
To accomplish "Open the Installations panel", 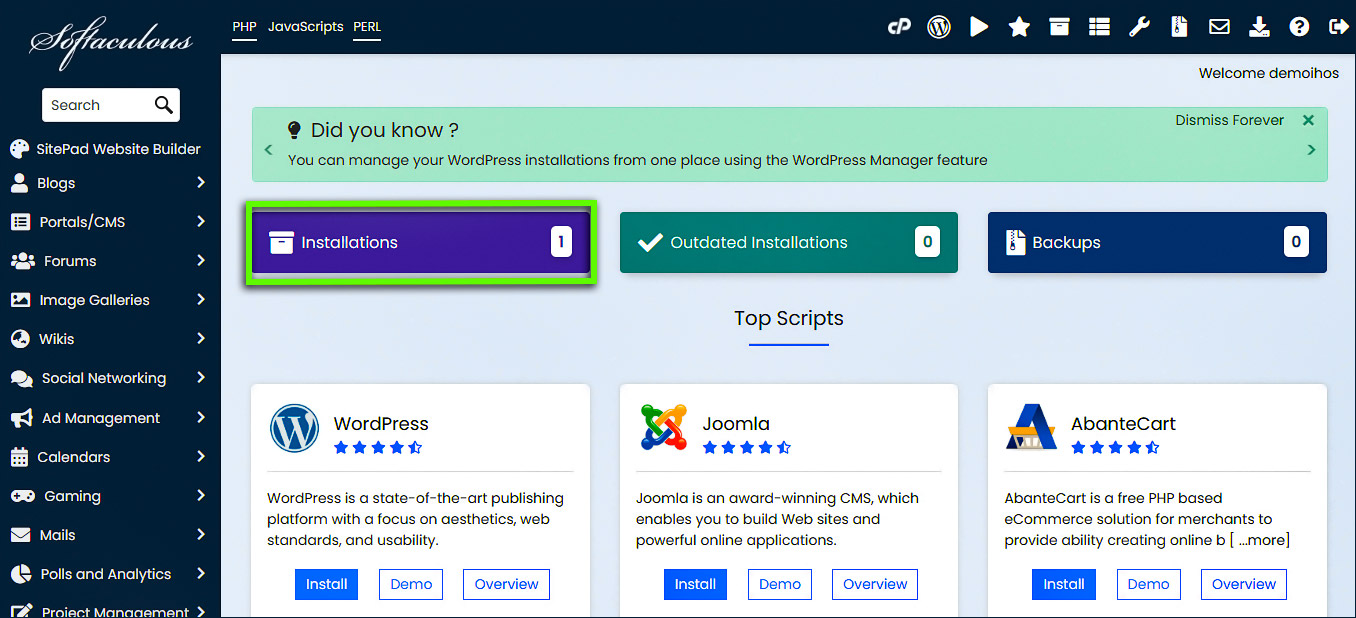I will 421,242.
